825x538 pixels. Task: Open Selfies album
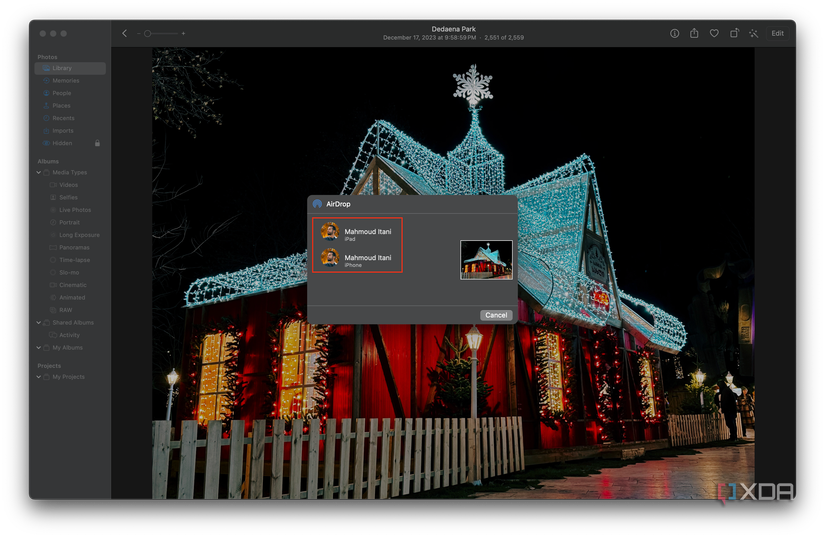pos(68,198)
